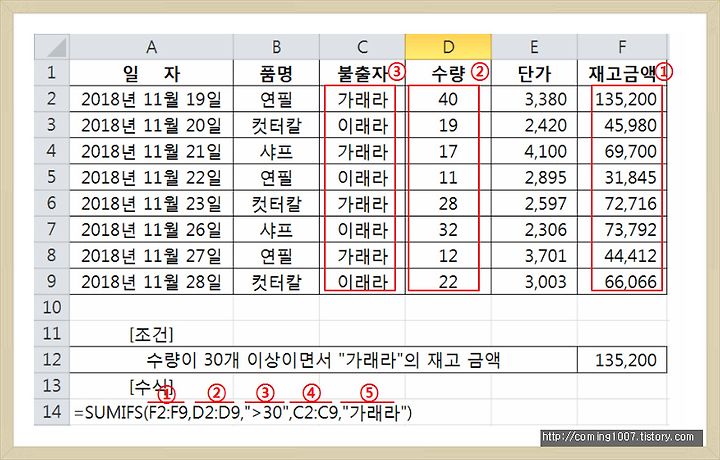Screen dimensions: 720x460
Task: Click 컷터칼 in row 9
Action: tap(276, 281)
